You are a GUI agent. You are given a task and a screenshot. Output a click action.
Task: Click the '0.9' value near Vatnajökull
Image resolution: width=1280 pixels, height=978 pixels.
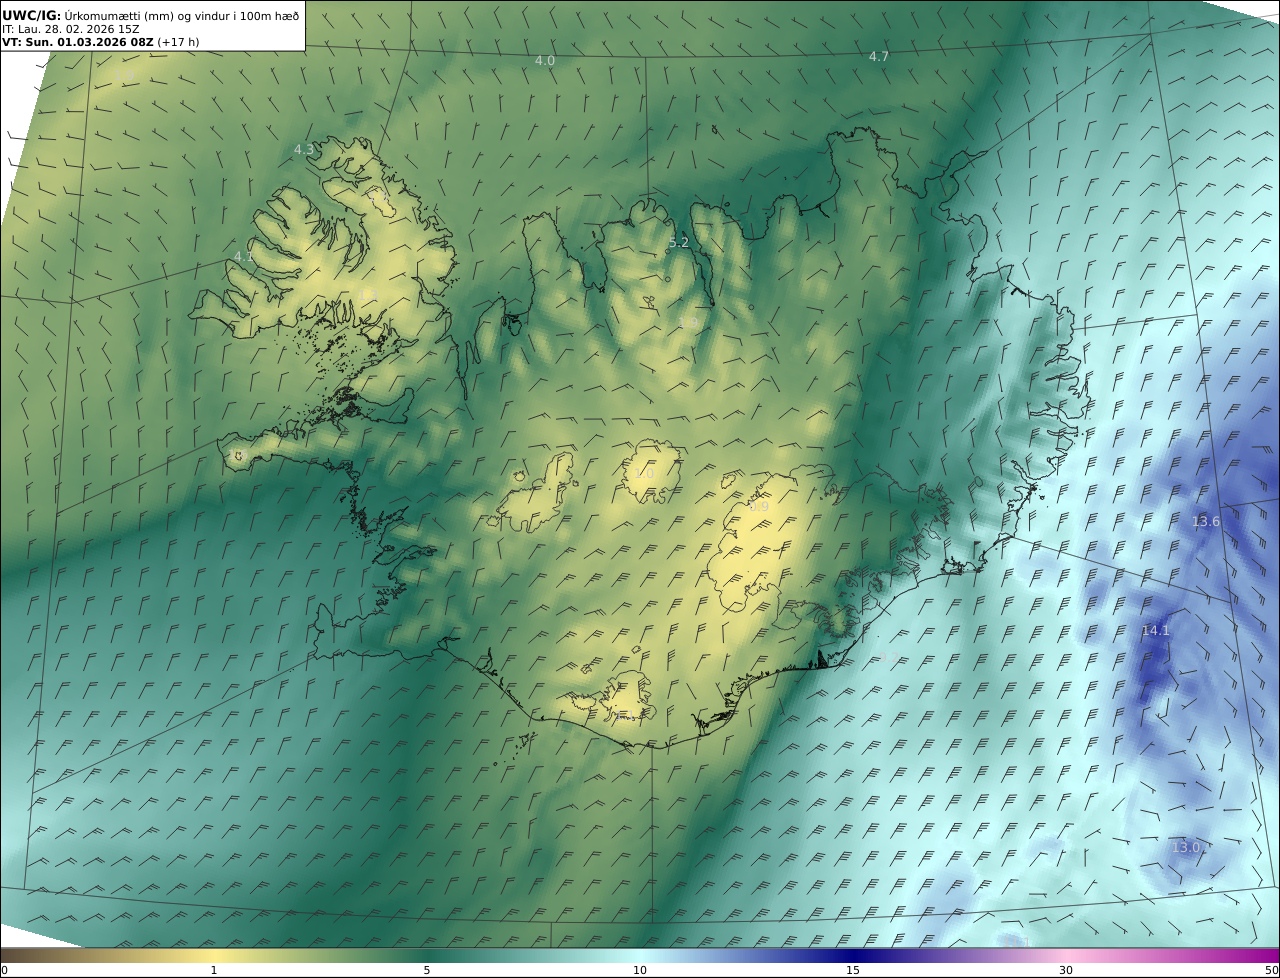(x=759, y=506)
